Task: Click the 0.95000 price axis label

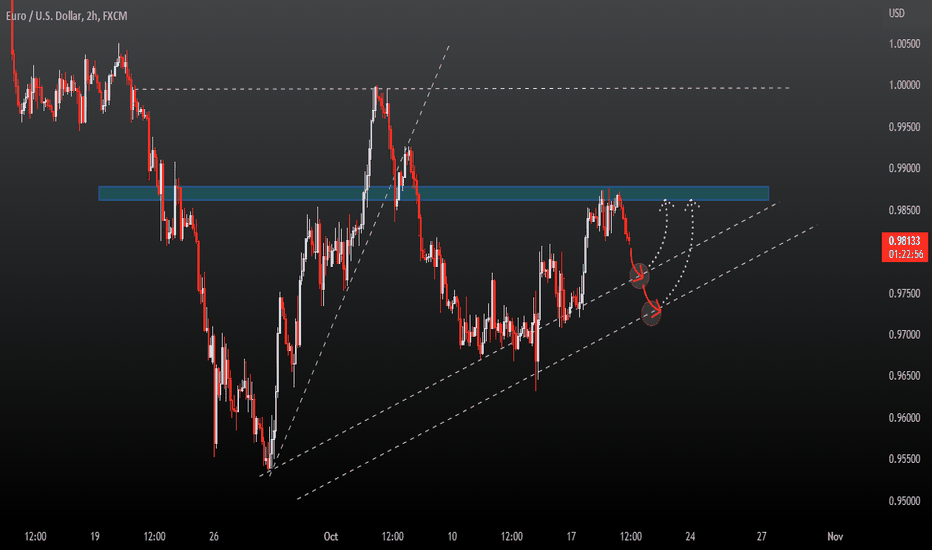Action: click(x=904, y=501)
